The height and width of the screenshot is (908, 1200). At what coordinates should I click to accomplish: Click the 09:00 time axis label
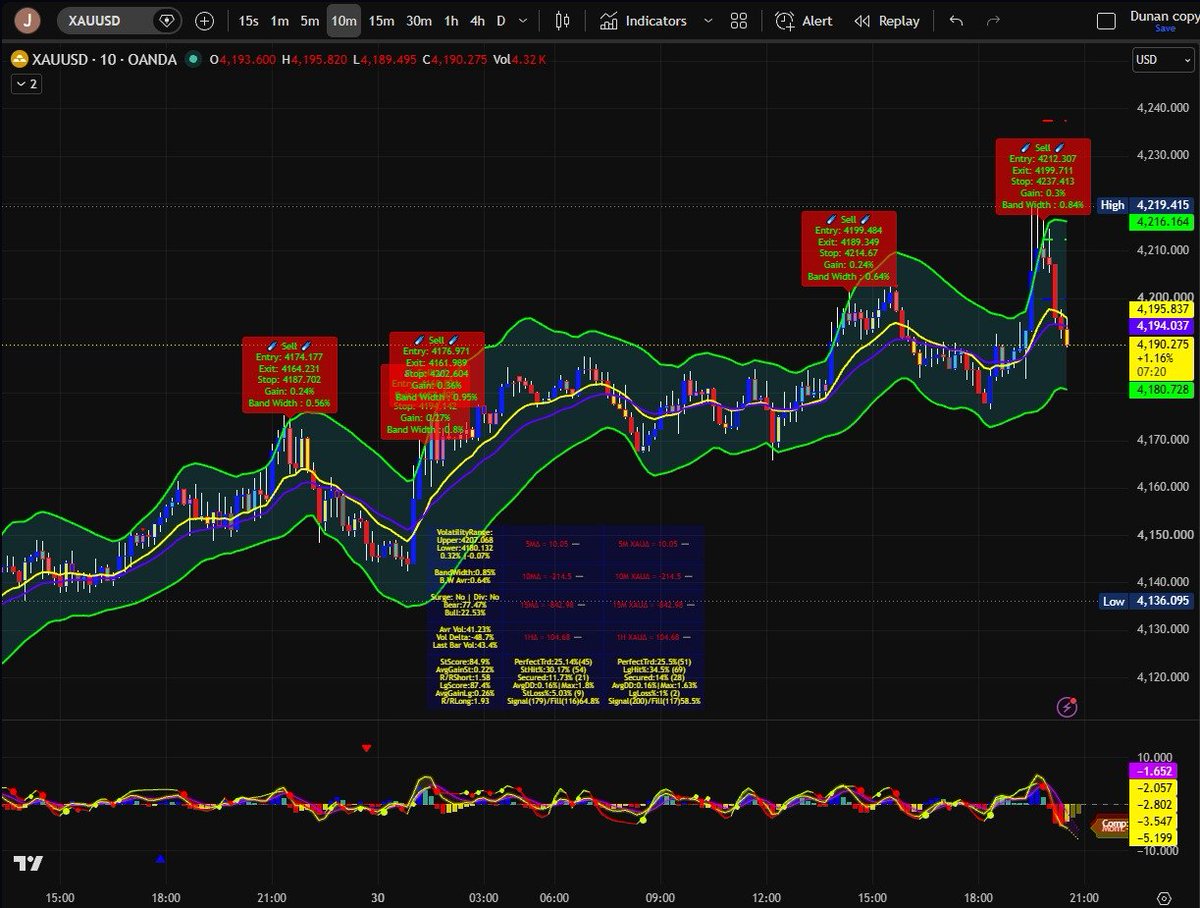tap(660, 897)
